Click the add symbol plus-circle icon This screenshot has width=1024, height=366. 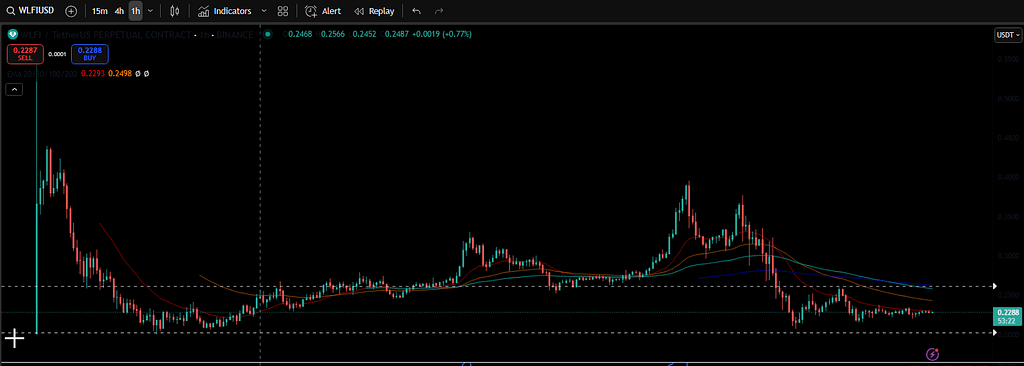(x=71, y=11)
